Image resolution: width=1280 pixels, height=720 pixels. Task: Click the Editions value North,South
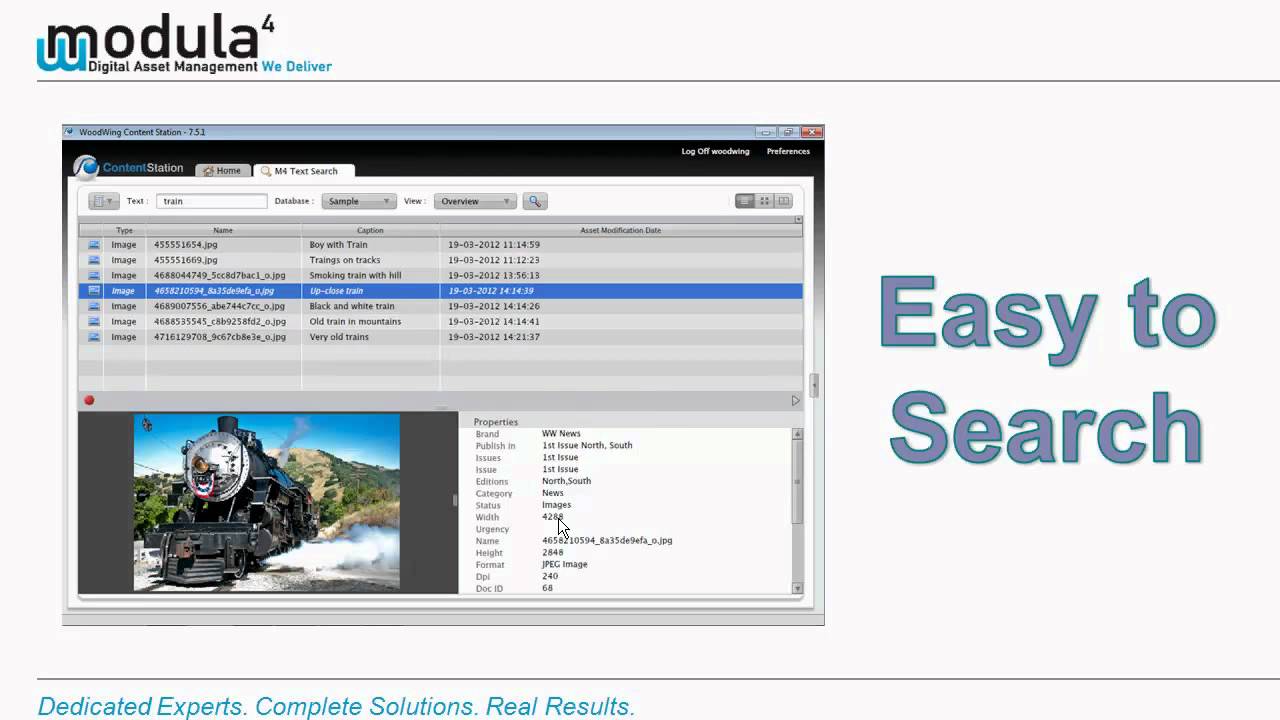click(566, 481)
